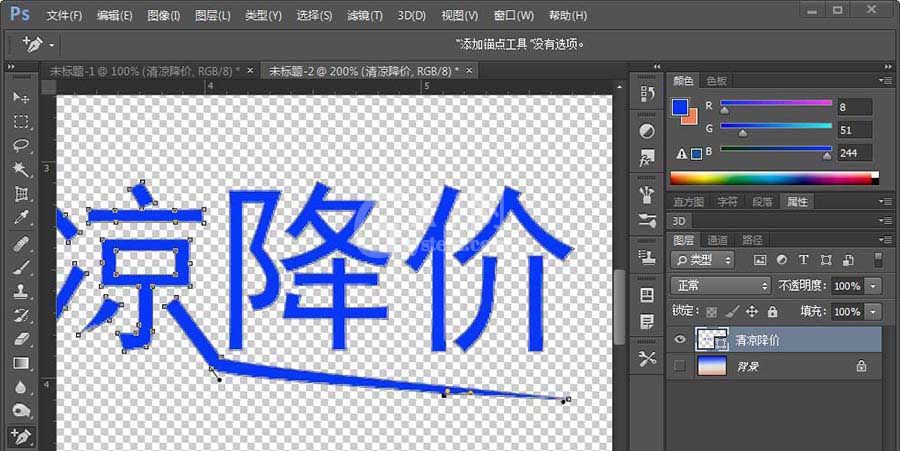Expand the toolbox double-arrow
The width and height of the screenshot is (900, 451).
point(11,67)
